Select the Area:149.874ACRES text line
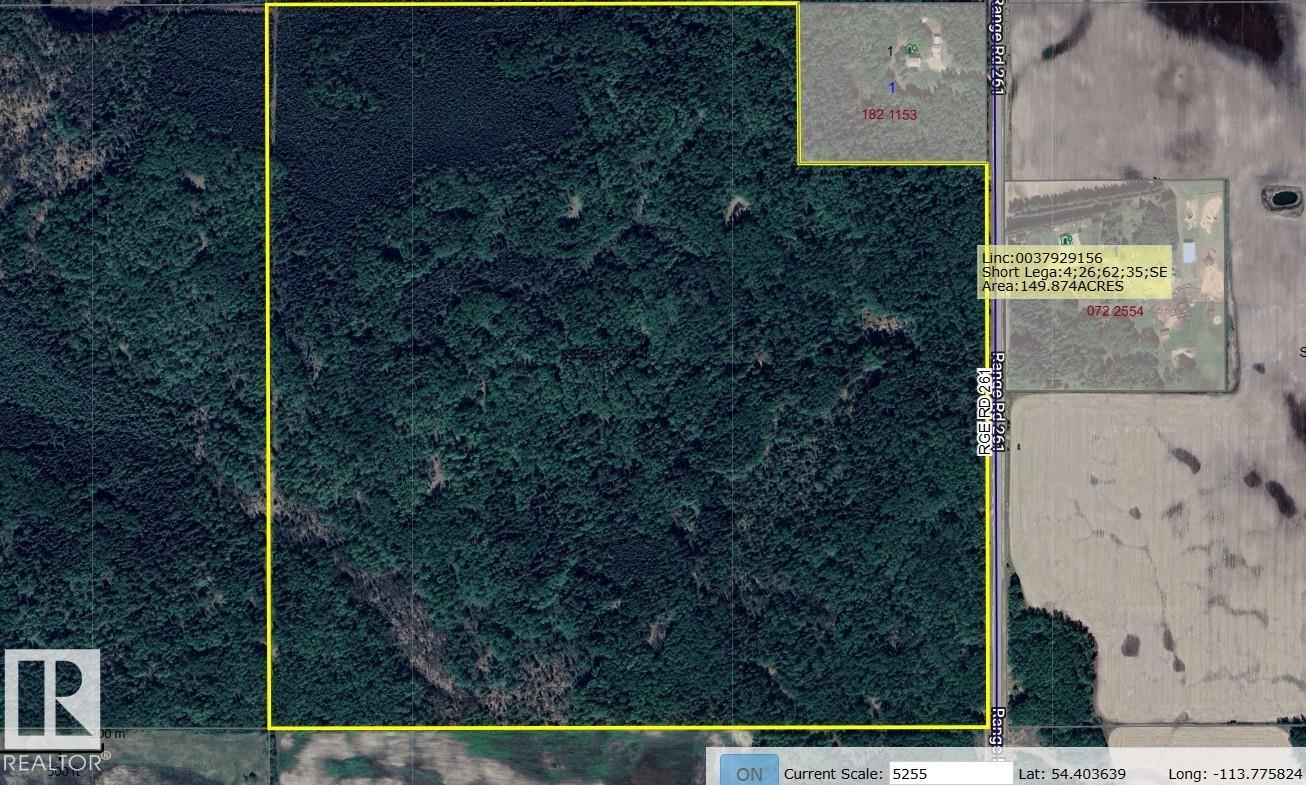The width and height of the screenshot is (1306, 785). 1054,286
